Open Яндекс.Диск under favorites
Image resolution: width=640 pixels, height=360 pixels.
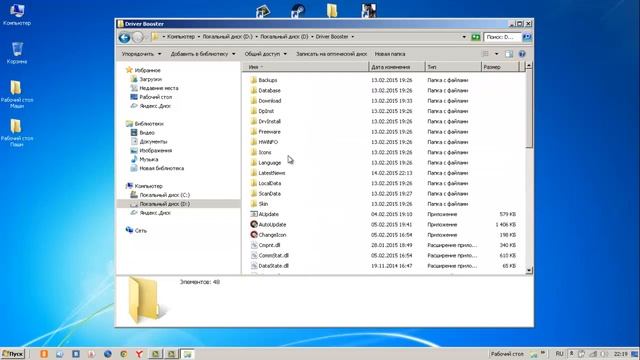point(155,106)
